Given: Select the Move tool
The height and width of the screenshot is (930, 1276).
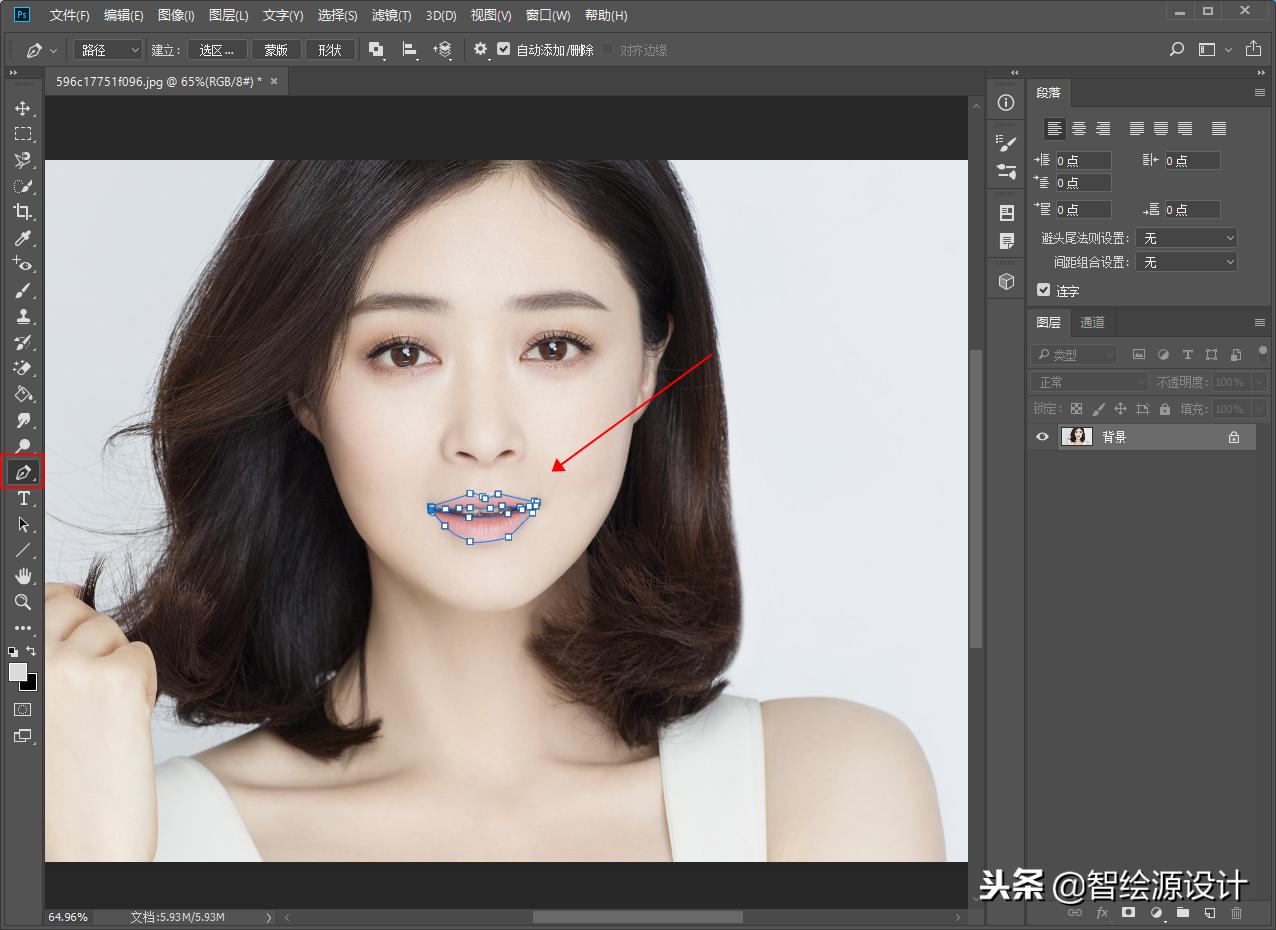Looking at the screenshot, I should (22, 108).
